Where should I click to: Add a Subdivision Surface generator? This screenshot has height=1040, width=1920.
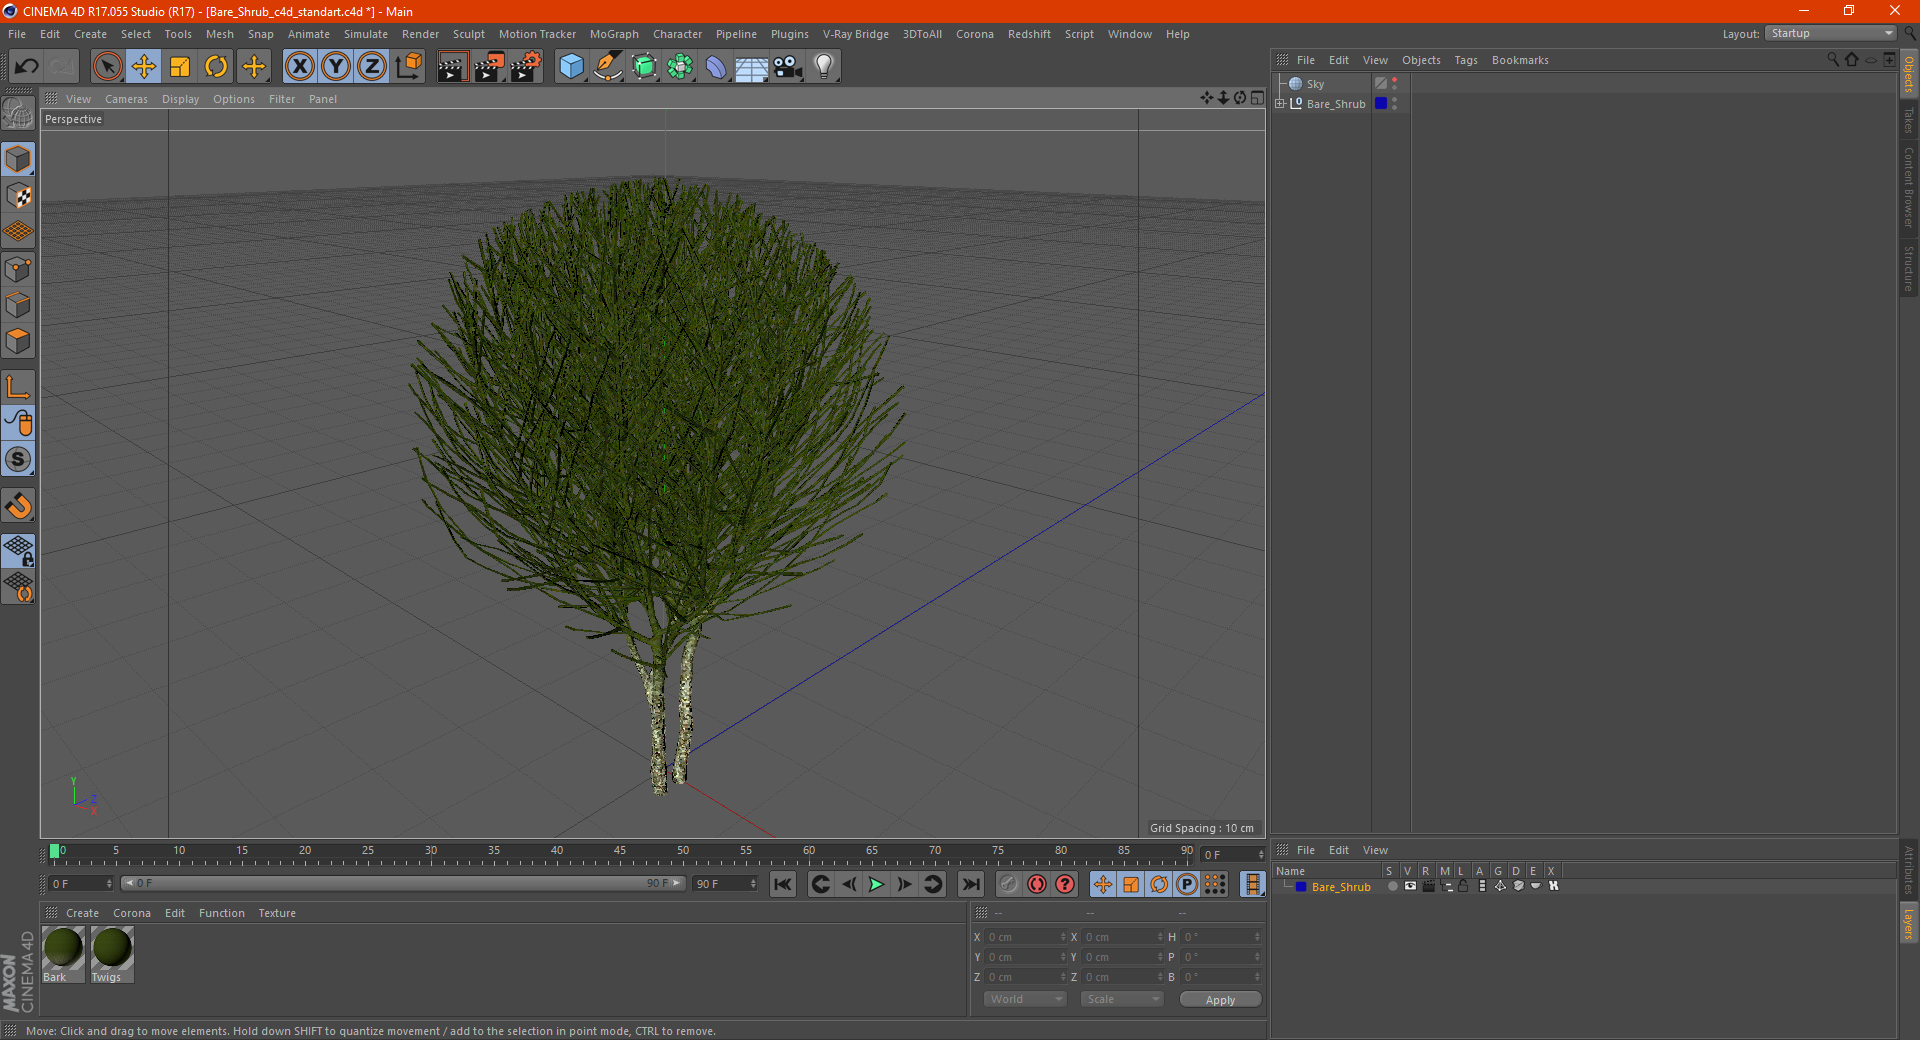[644, 67]
